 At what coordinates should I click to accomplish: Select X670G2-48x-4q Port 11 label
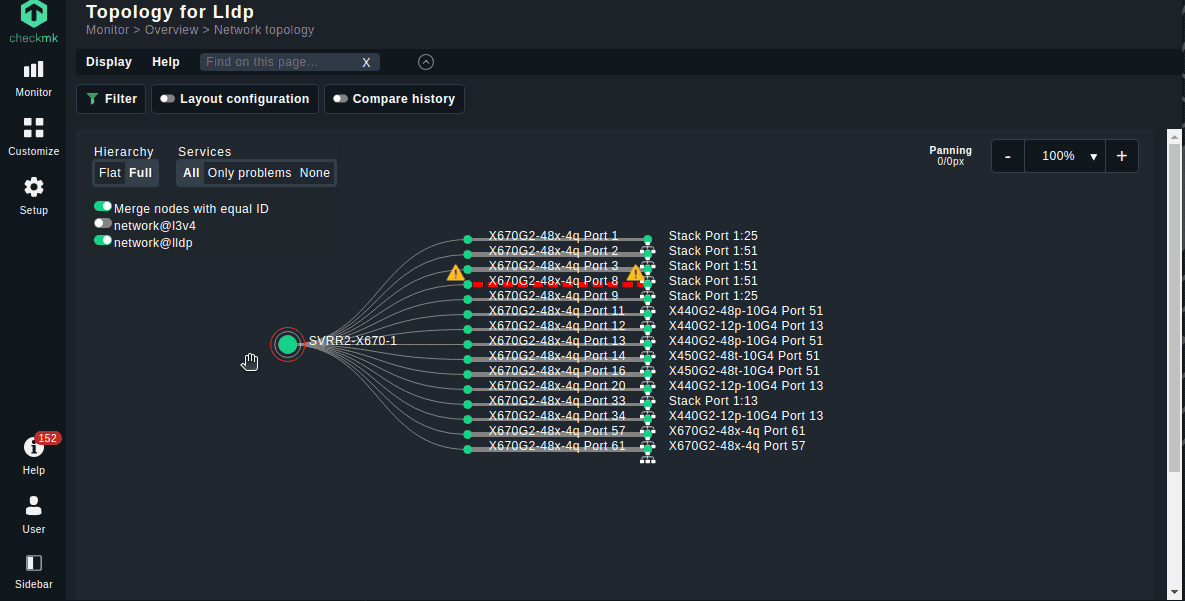tap(556, 311)
